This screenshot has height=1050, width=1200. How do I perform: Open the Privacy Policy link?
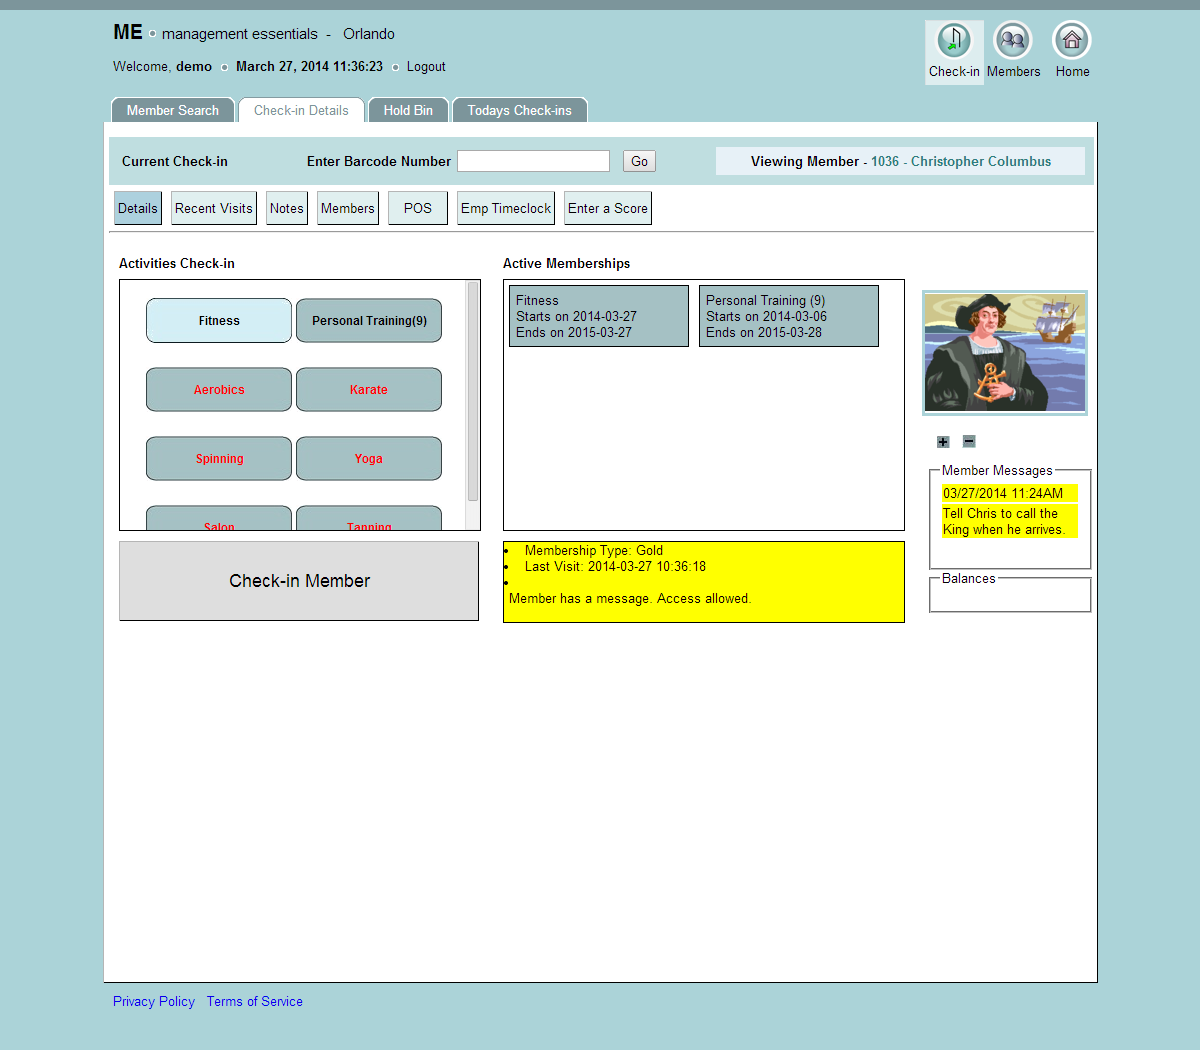(154, 1001)
